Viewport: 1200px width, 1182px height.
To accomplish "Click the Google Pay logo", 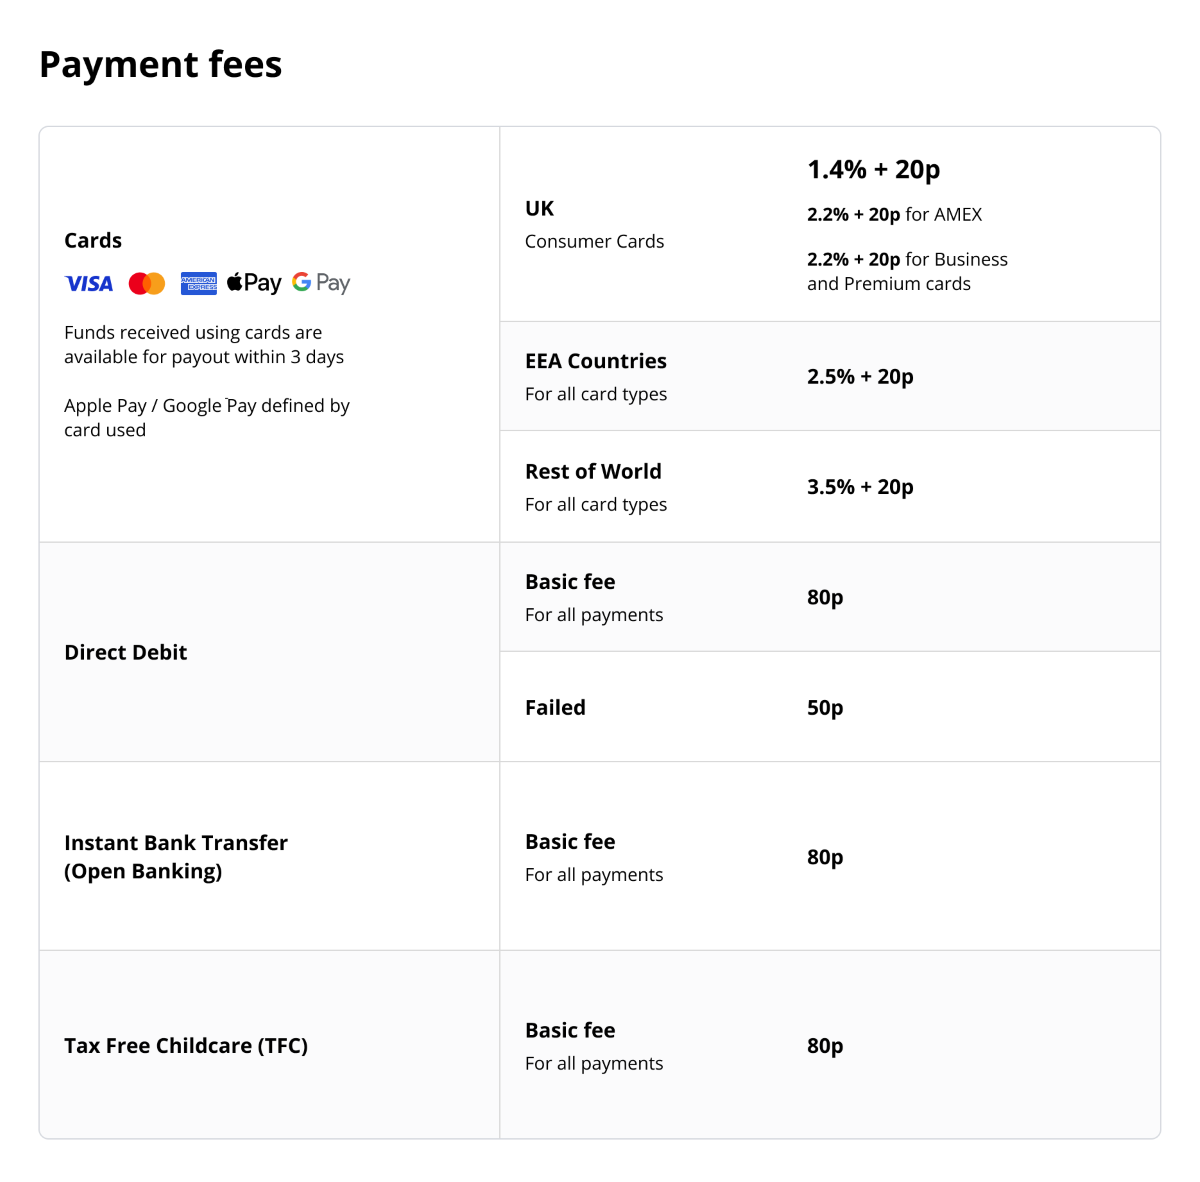I will tap(321, 283).
